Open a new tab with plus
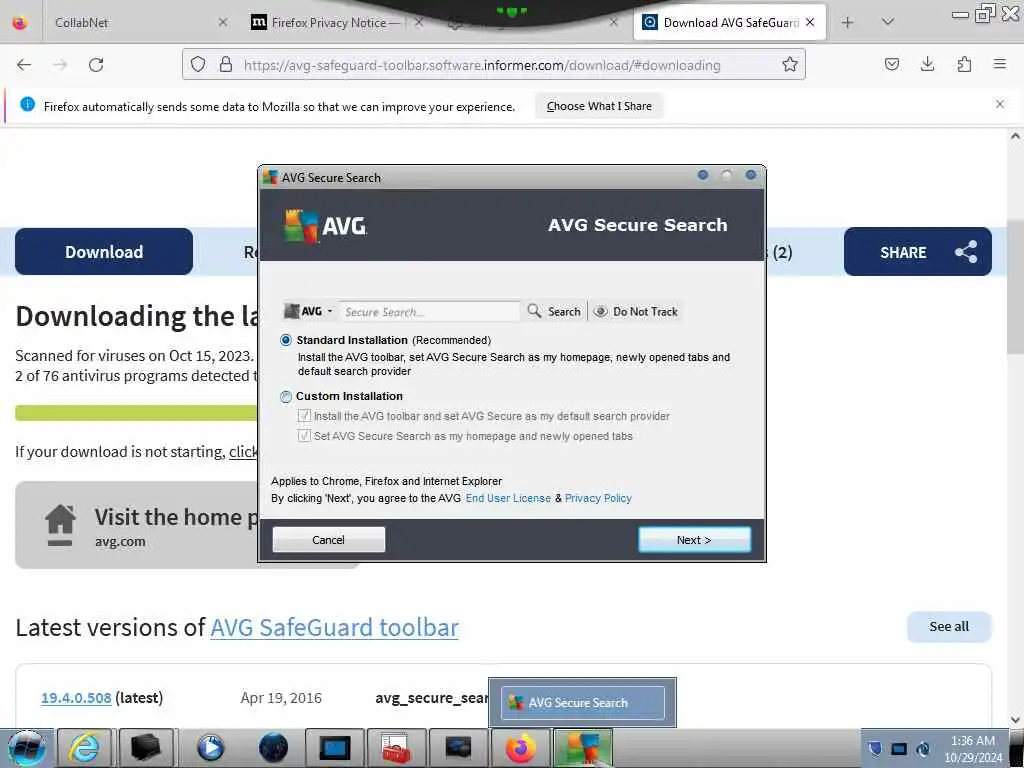Image resolution: width=1024 pixels, height=768 pixels. tap(847, 23)
